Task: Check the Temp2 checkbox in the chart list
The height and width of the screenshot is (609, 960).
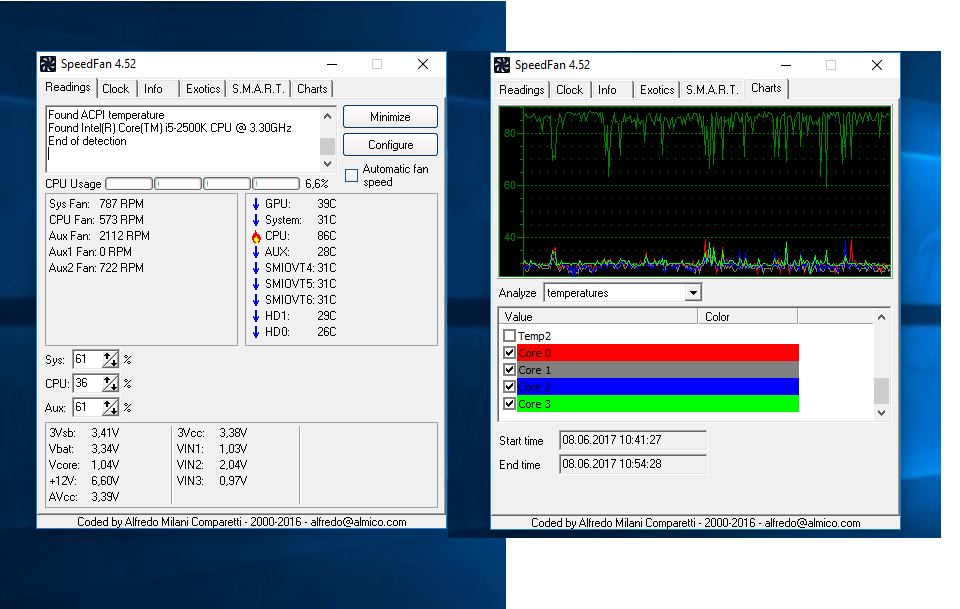Action: point(509,335)
